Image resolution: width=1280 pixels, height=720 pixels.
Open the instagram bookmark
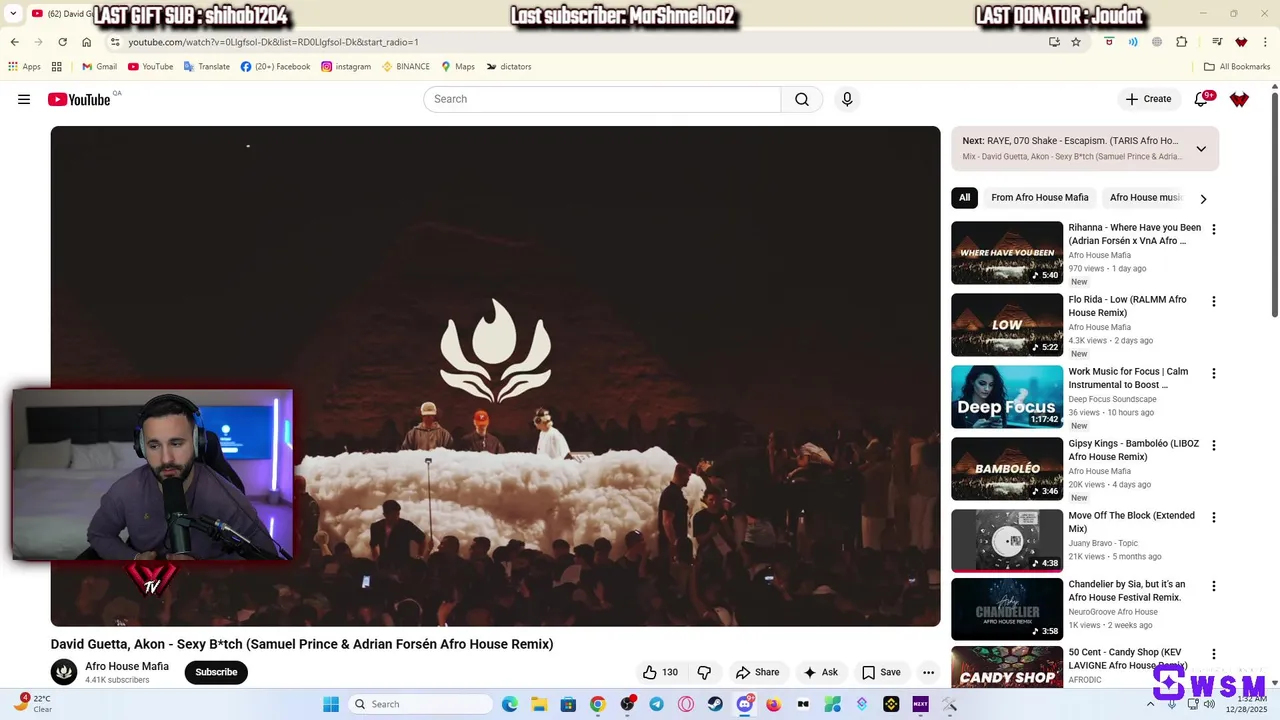coord(345,67)
